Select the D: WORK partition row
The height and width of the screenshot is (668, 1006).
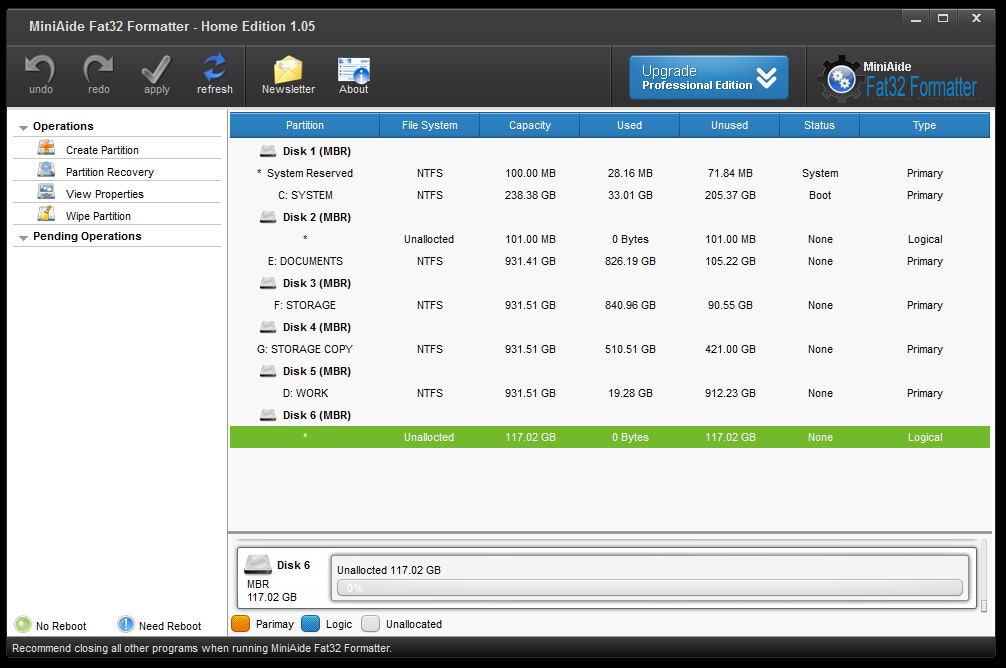[x=610, y=393]
